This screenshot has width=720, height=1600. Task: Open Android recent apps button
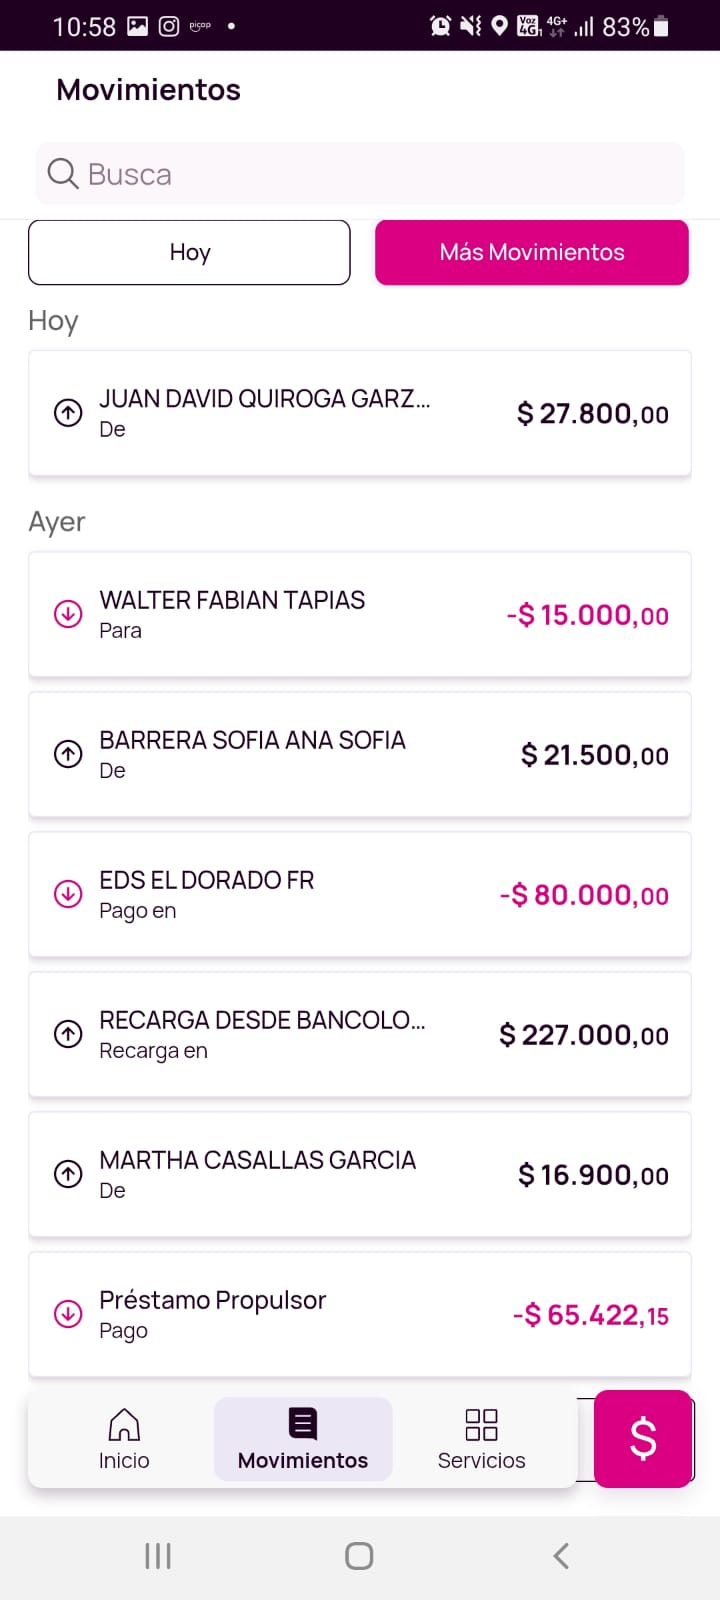[158, 1556]
